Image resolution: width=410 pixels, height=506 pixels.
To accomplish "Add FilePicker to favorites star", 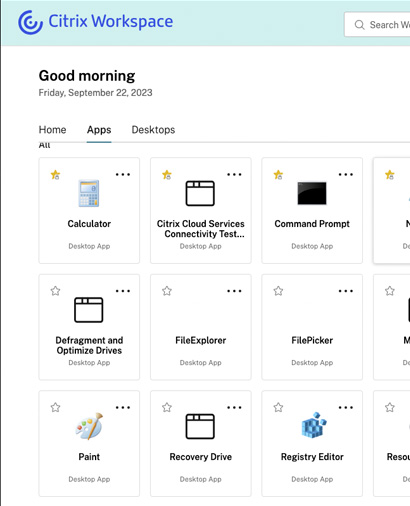I will point(278,291).
